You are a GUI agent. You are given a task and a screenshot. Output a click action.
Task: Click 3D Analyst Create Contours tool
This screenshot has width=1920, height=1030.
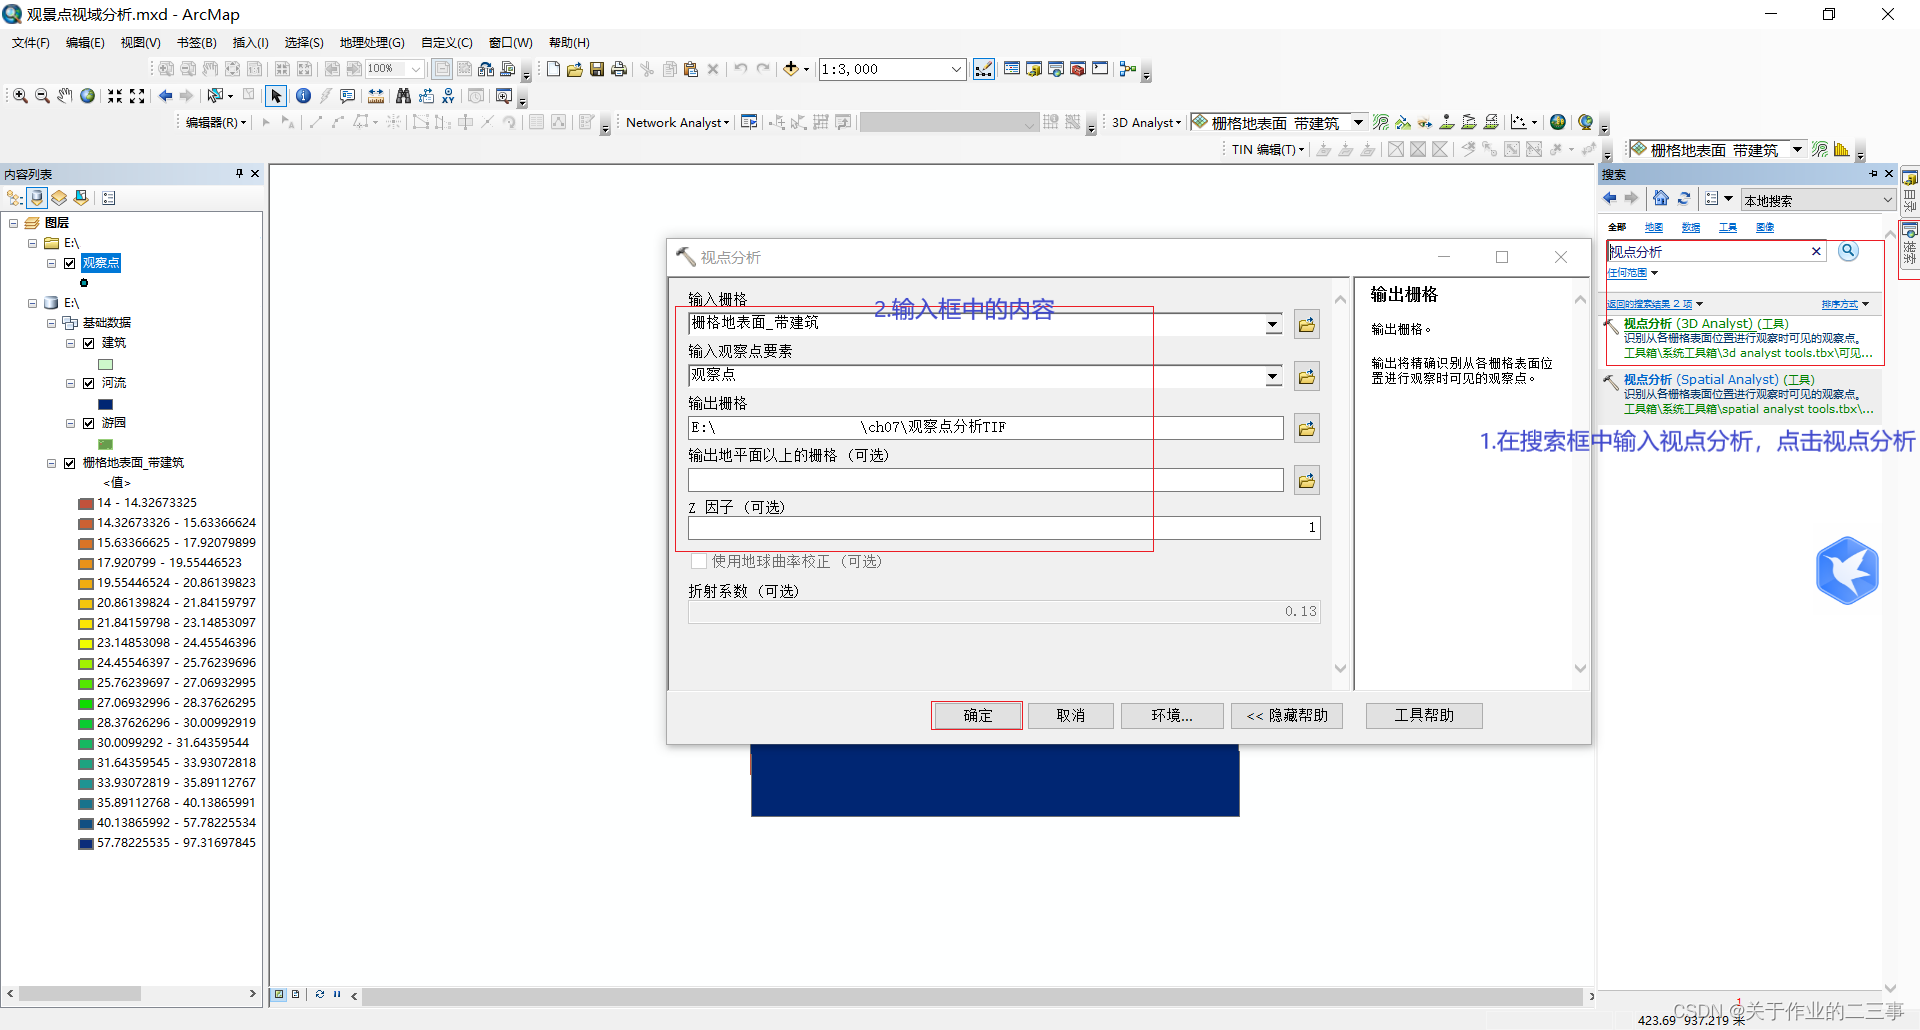tap(1381, 123)
